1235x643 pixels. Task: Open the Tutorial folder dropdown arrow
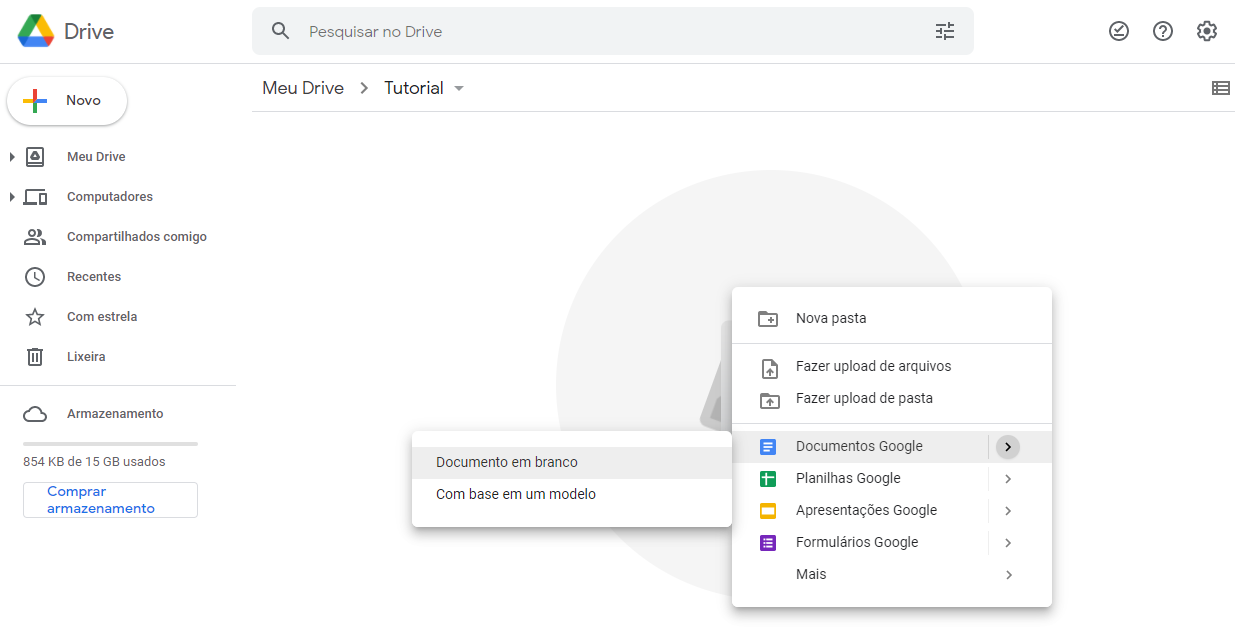pyautogui.click(x=459, y=88)
